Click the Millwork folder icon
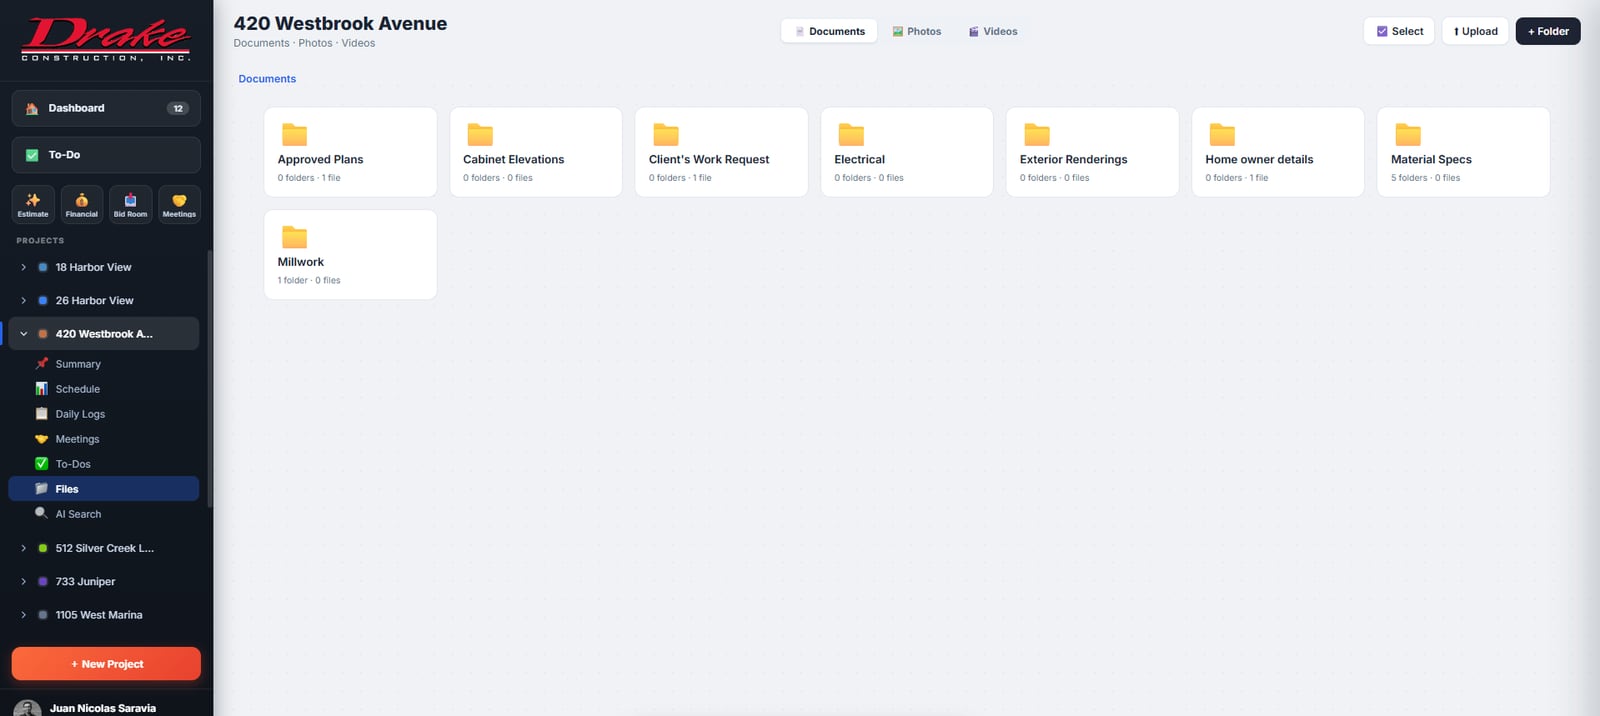This screenshot has height=716, width=1600. (294, 237)
